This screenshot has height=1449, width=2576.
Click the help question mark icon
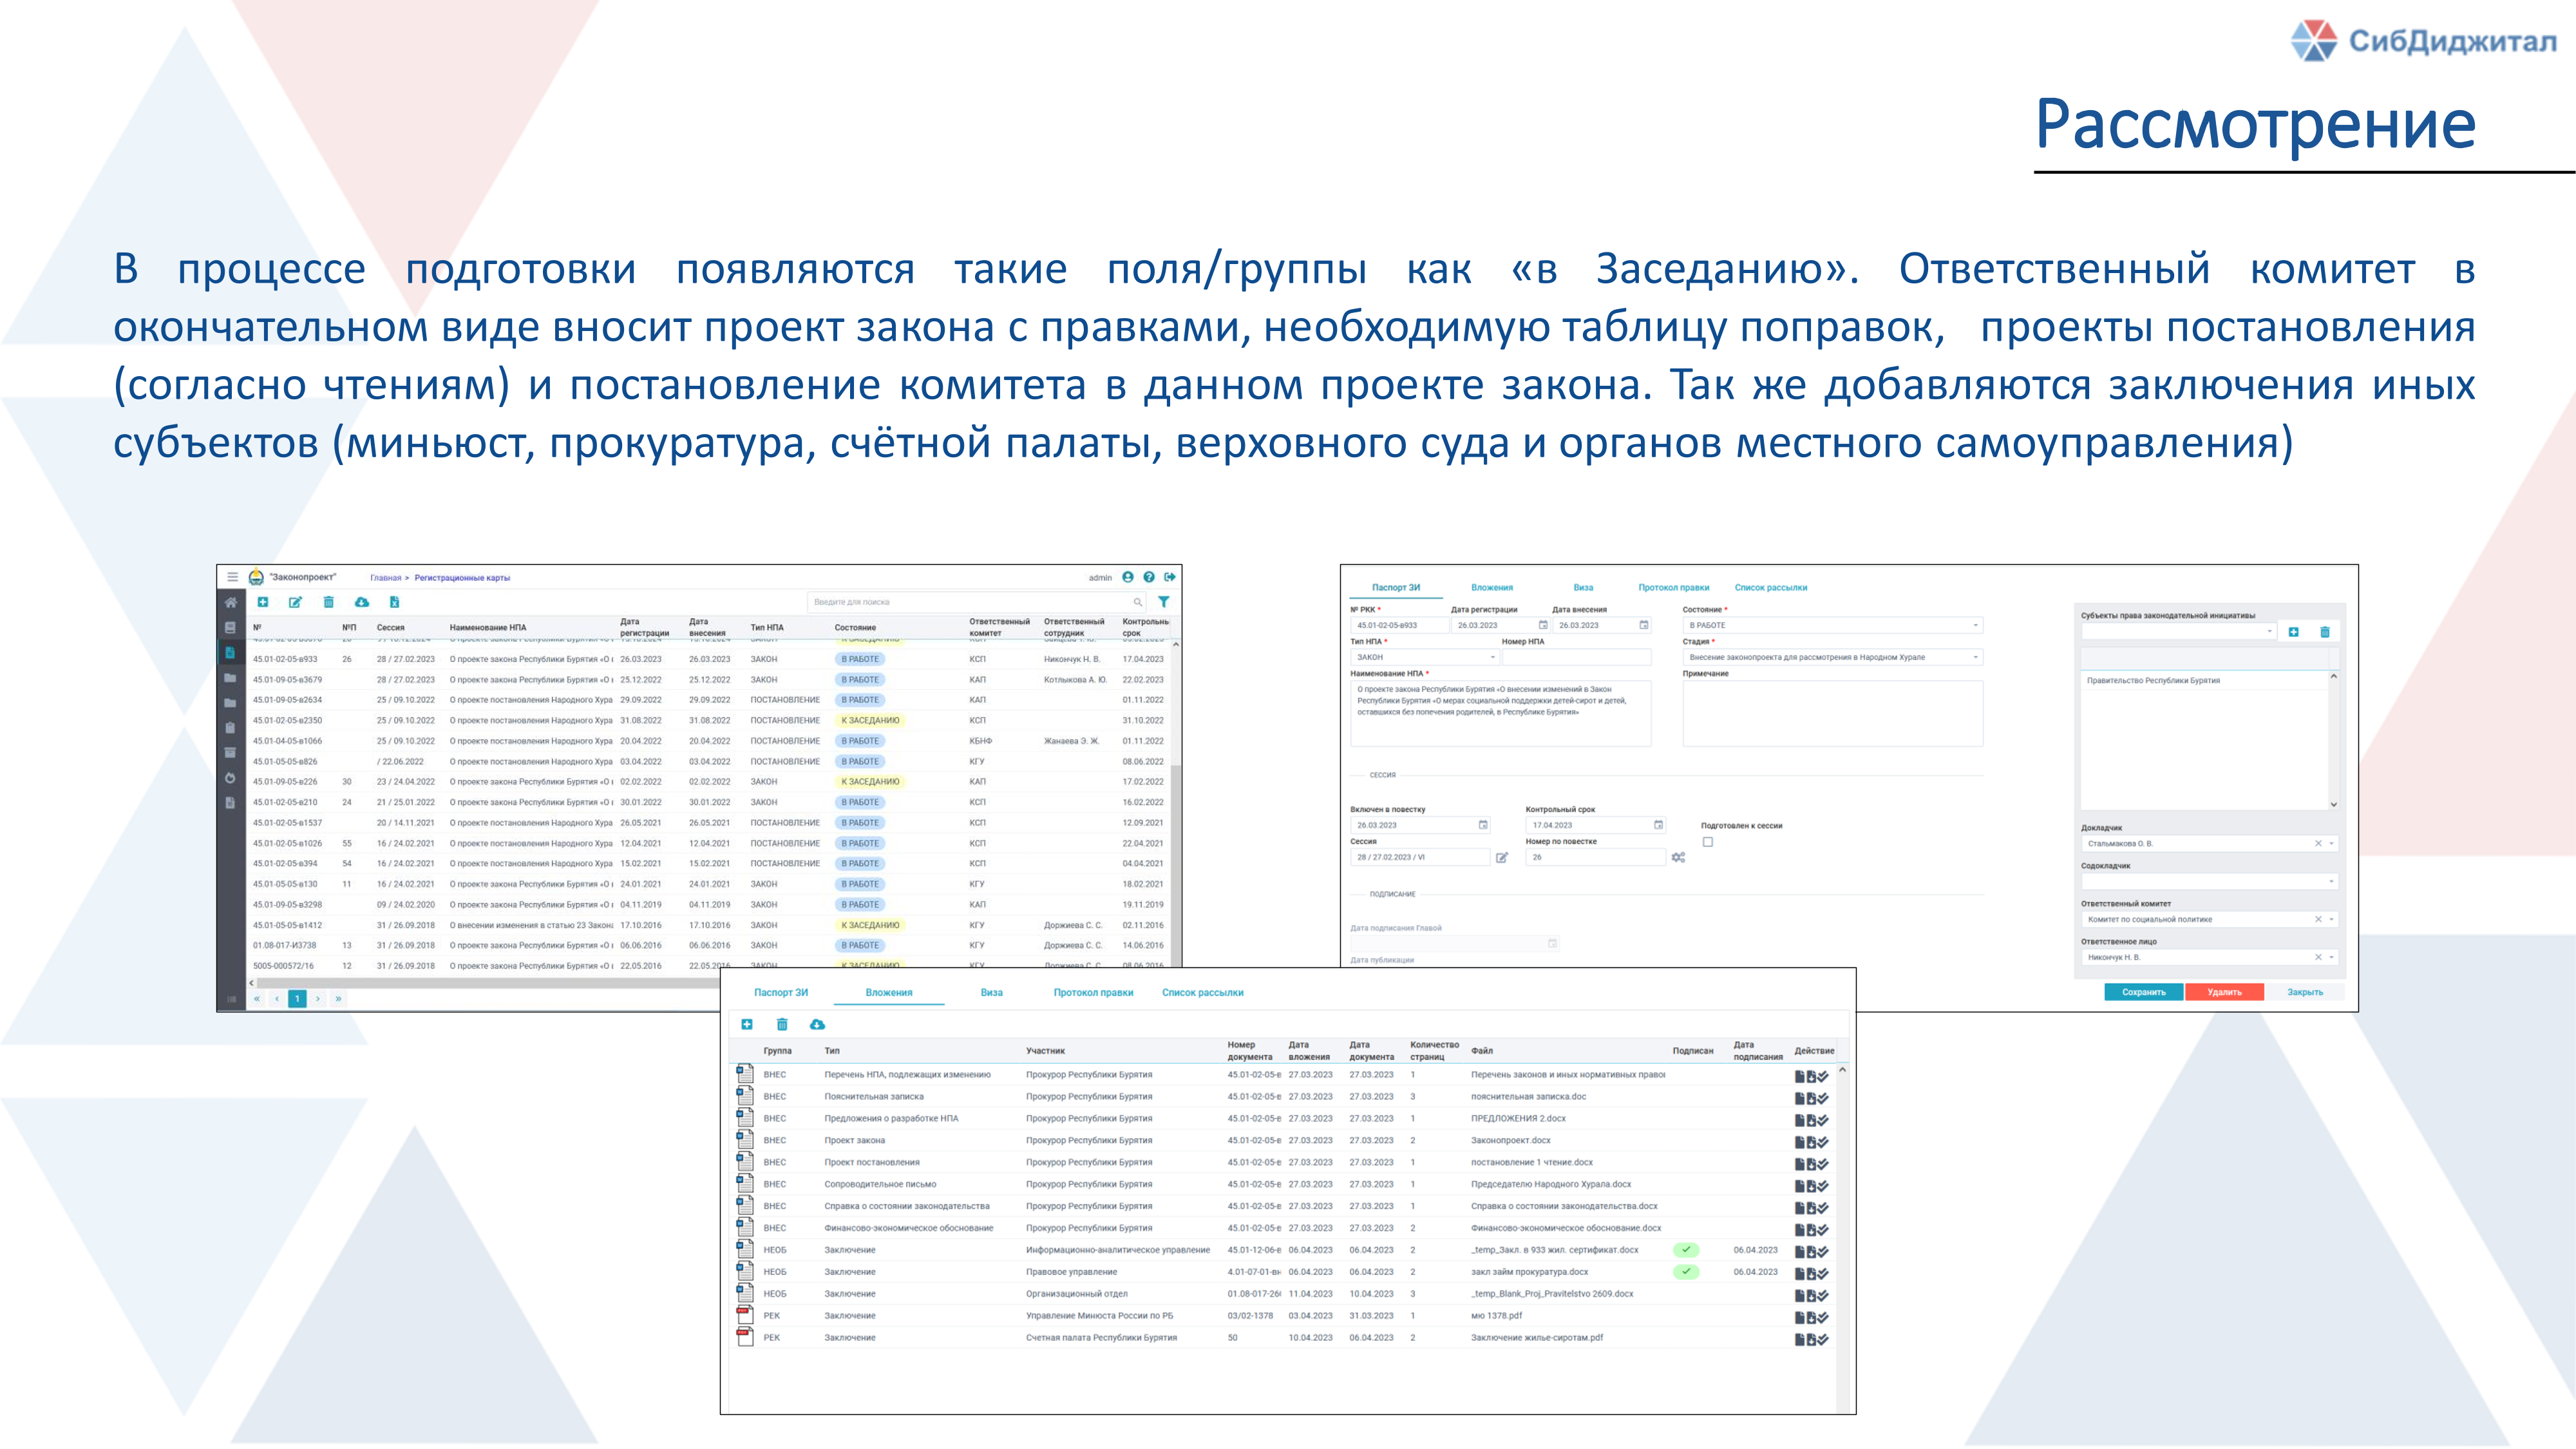[x=1149, y=577]
